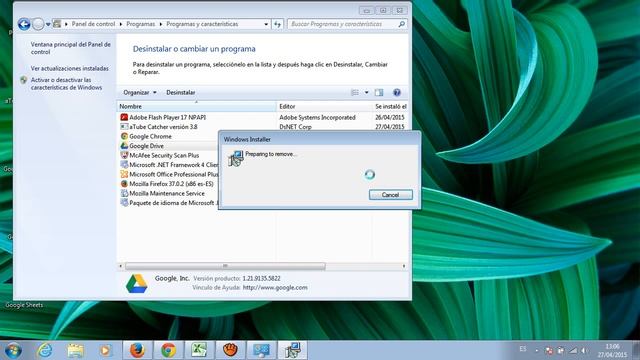Image resolution: width=640 pixels, height=360 pixels.
Task: Click the horizontal scrollbar thumb
Action: (225, 266)
